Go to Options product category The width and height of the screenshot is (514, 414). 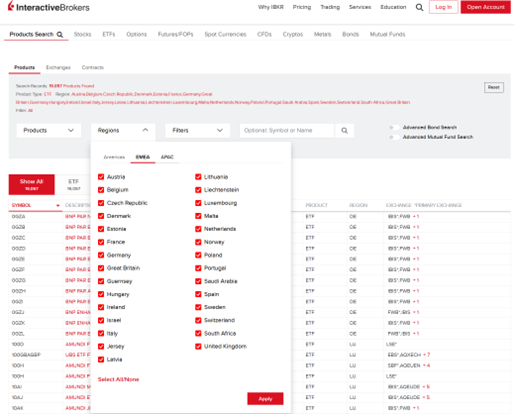pos(136,34)
